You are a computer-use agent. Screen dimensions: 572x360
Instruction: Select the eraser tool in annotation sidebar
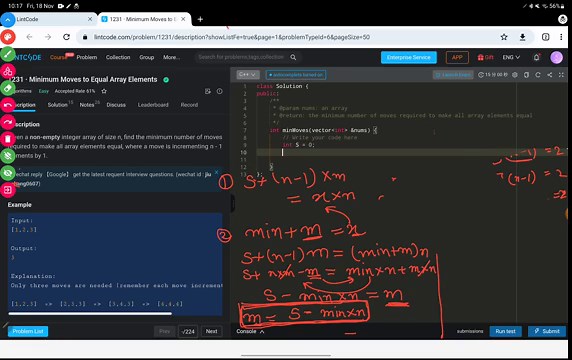tap(8, 88)
